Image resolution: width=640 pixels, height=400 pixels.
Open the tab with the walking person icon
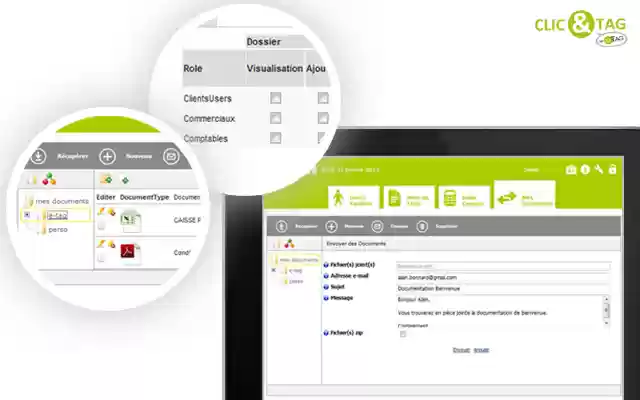[x=353, y=198]
